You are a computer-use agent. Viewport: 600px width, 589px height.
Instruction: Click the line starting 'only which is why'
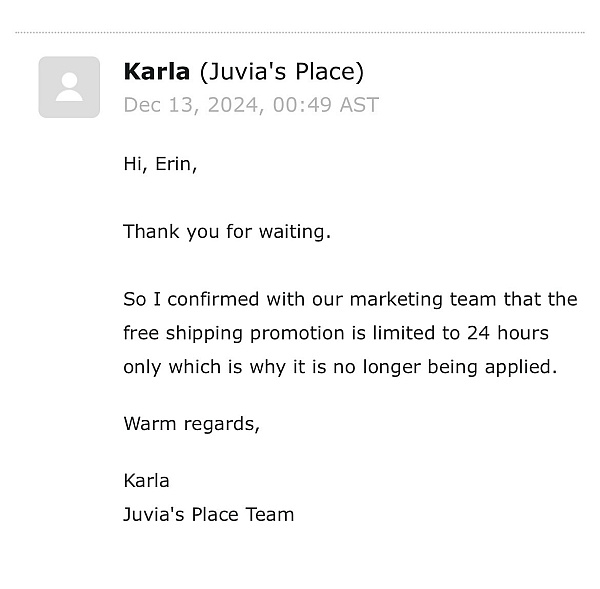340,367
